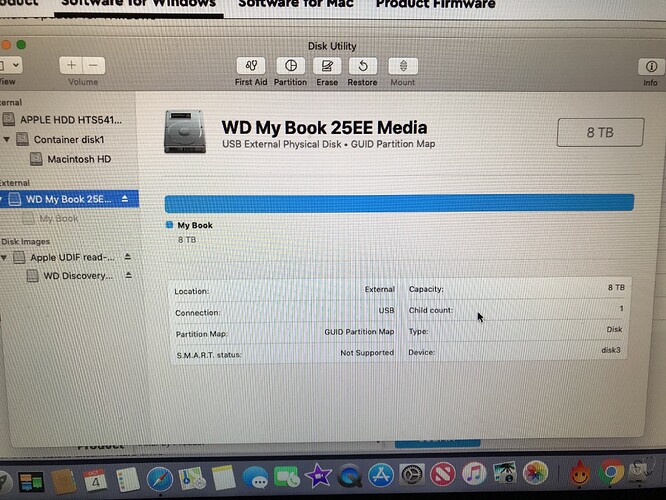Click the Location value 'External'
666x500 pixels.
pyautogui.click(x=380, y=289)
